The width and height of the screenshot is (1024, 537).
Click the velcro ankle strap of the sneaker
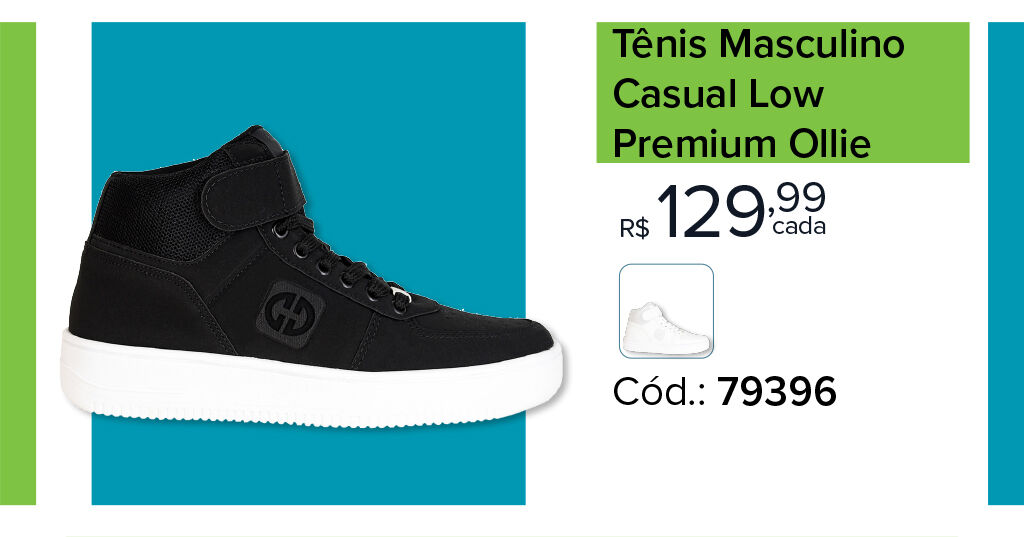253,190
